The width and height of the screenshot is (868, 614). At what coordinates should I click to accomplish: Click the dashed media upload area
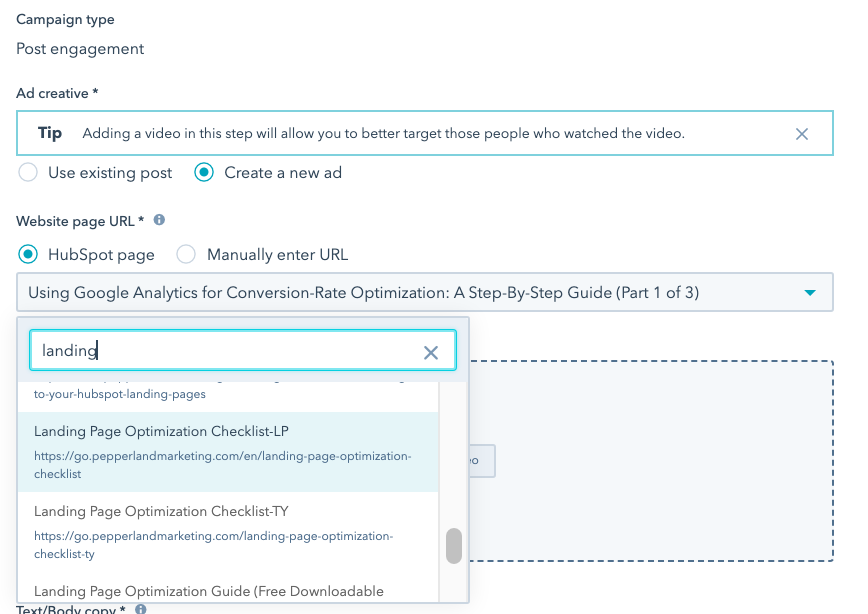[651, 461]
